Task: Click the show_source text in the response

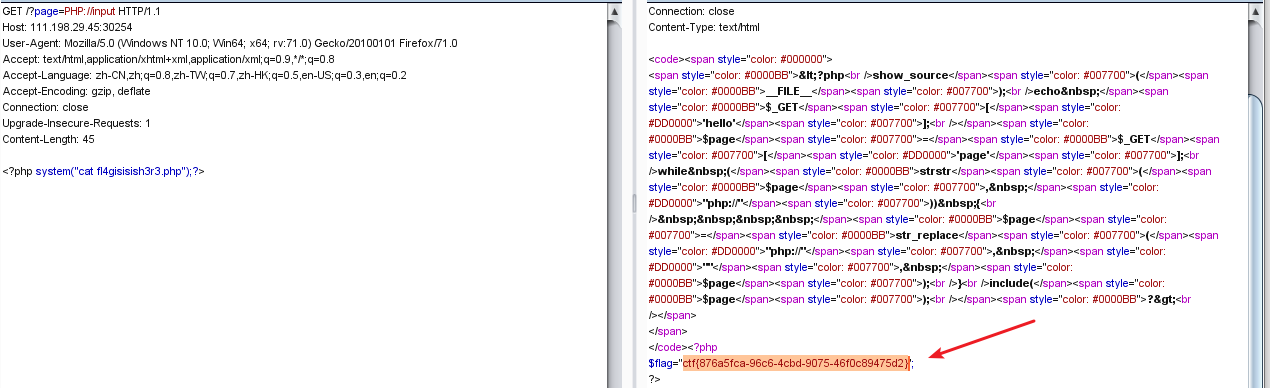Action: [910, 75]
